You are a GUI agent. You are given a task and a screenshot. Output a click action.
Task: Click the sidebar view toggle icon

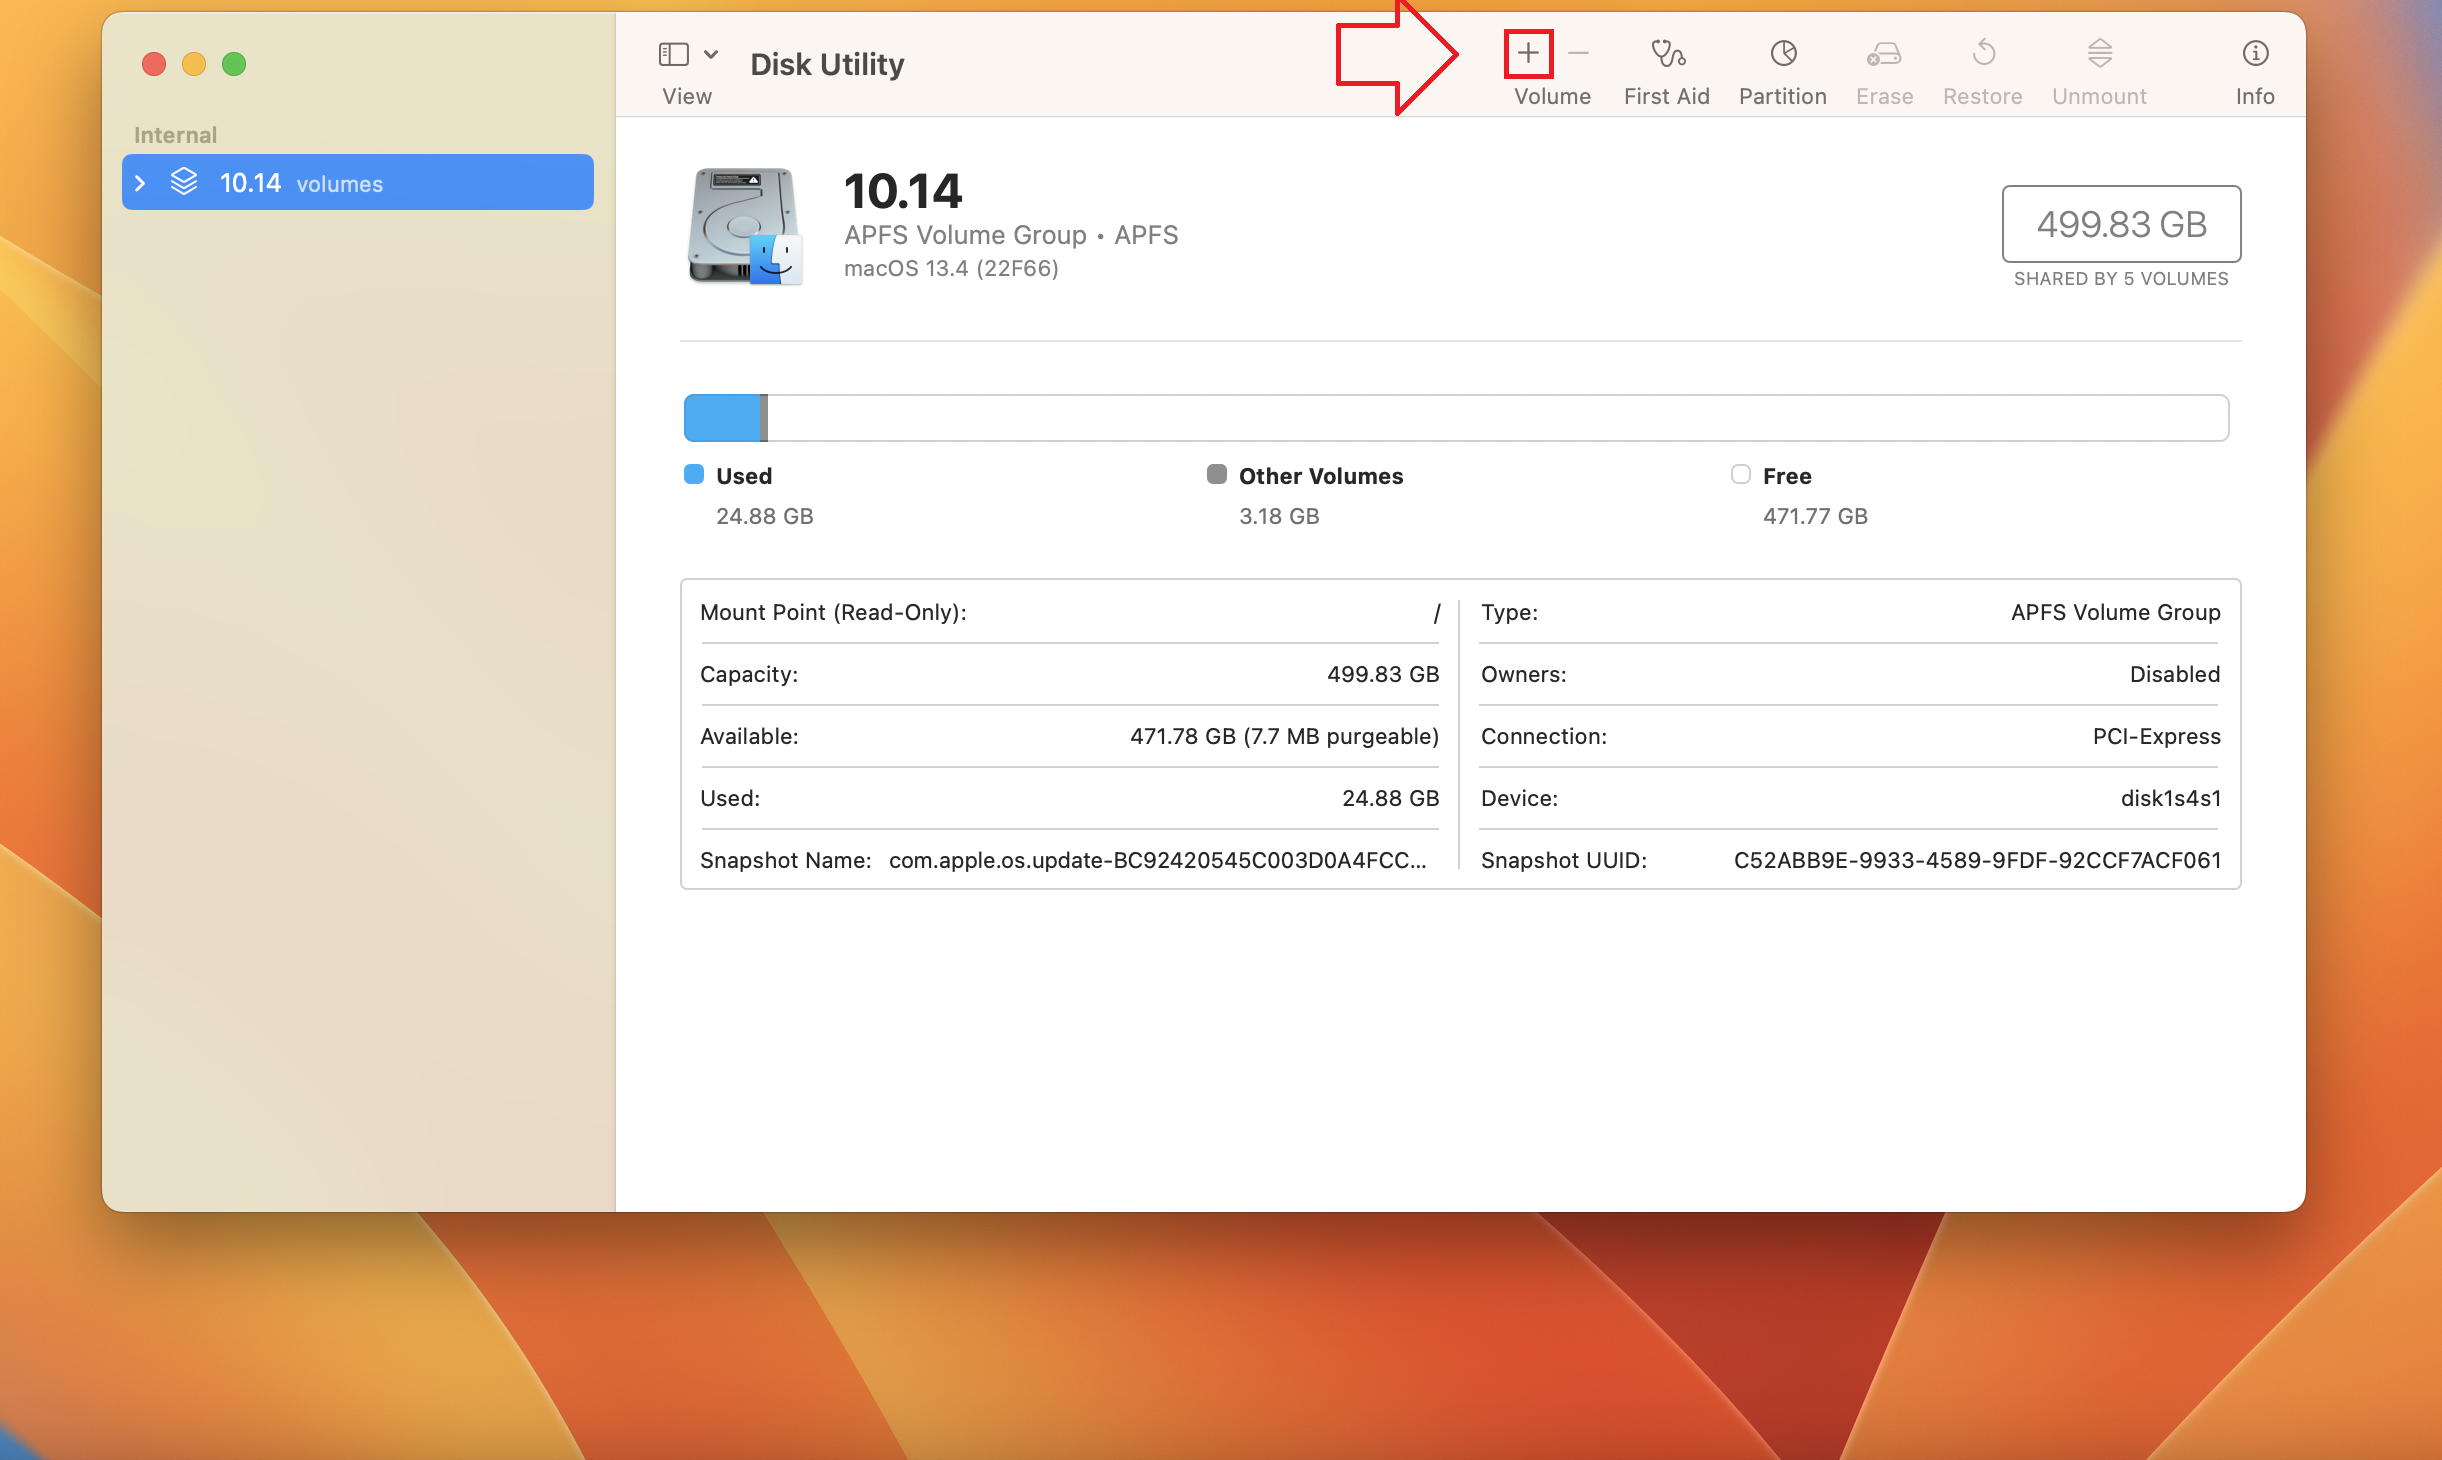[x=673, y=53]
